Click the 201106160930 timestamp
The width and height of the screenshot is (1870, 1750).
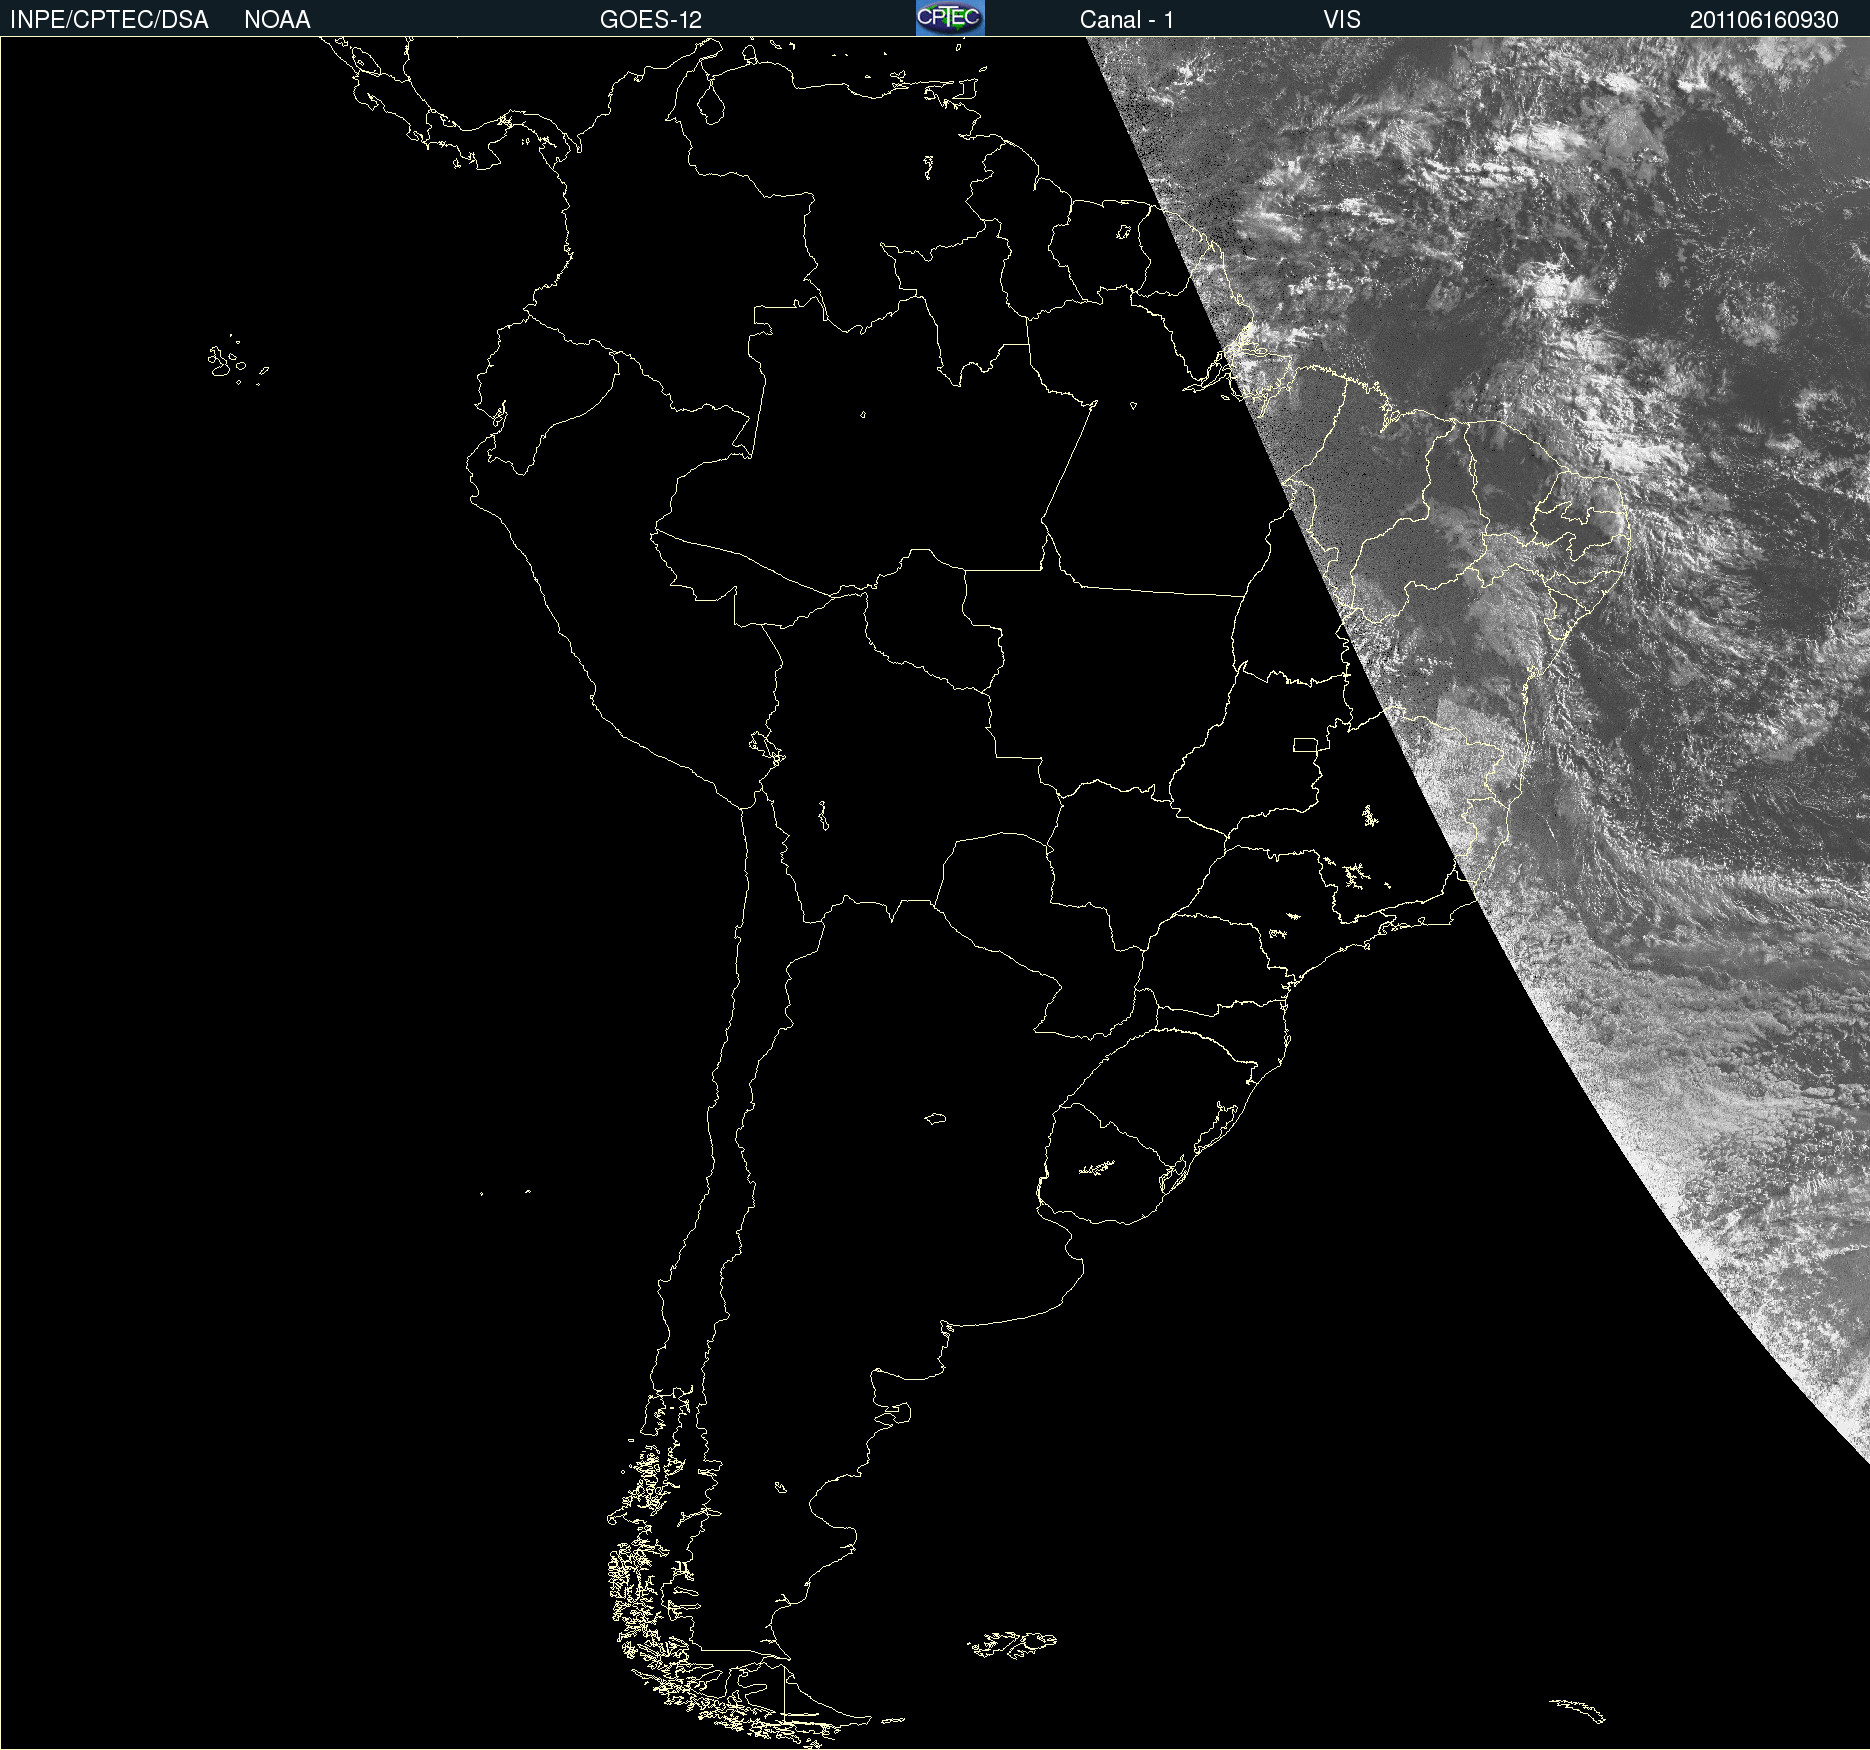tap(1764, 20)
